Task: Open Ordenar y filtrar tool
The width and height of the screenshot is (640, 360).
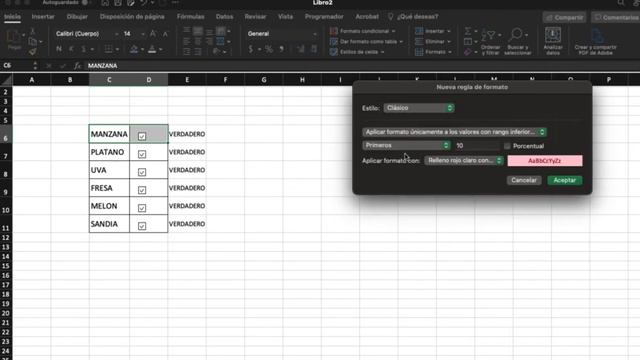Action: point(490,42)
